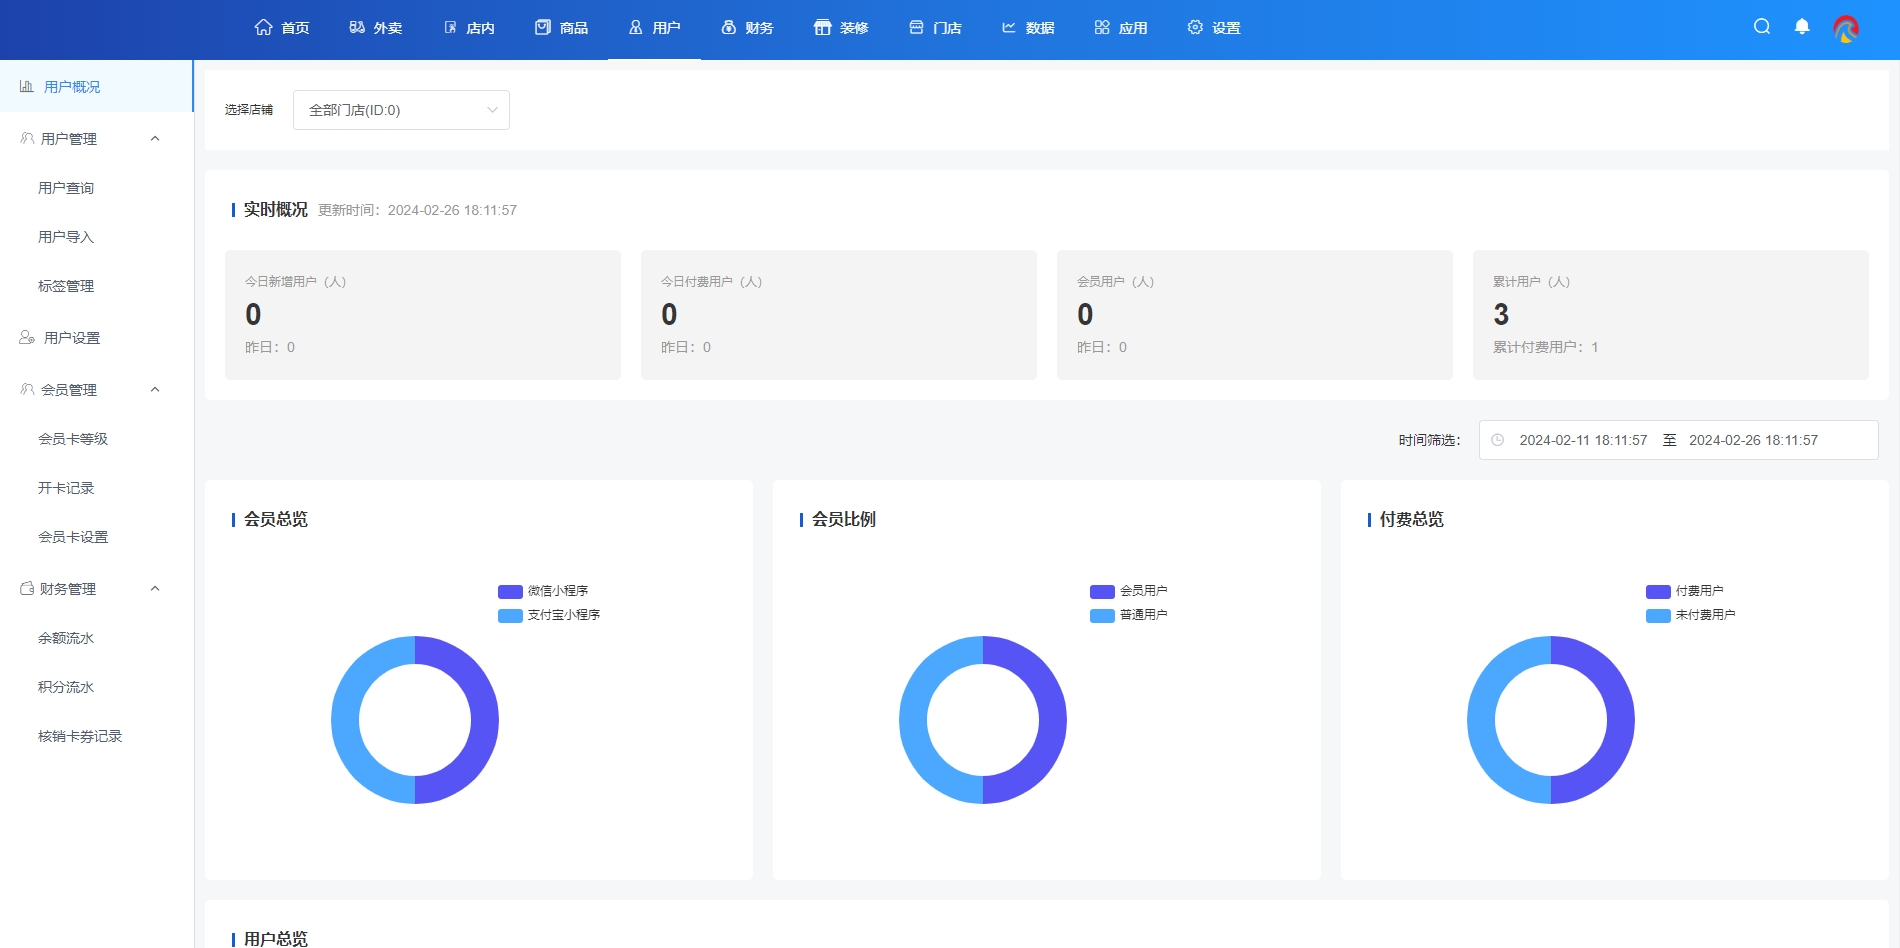The width and height of the screenshot is (1900, 948).
Task: Click the people icon beside 会员管理
Action: pos(27,389)
